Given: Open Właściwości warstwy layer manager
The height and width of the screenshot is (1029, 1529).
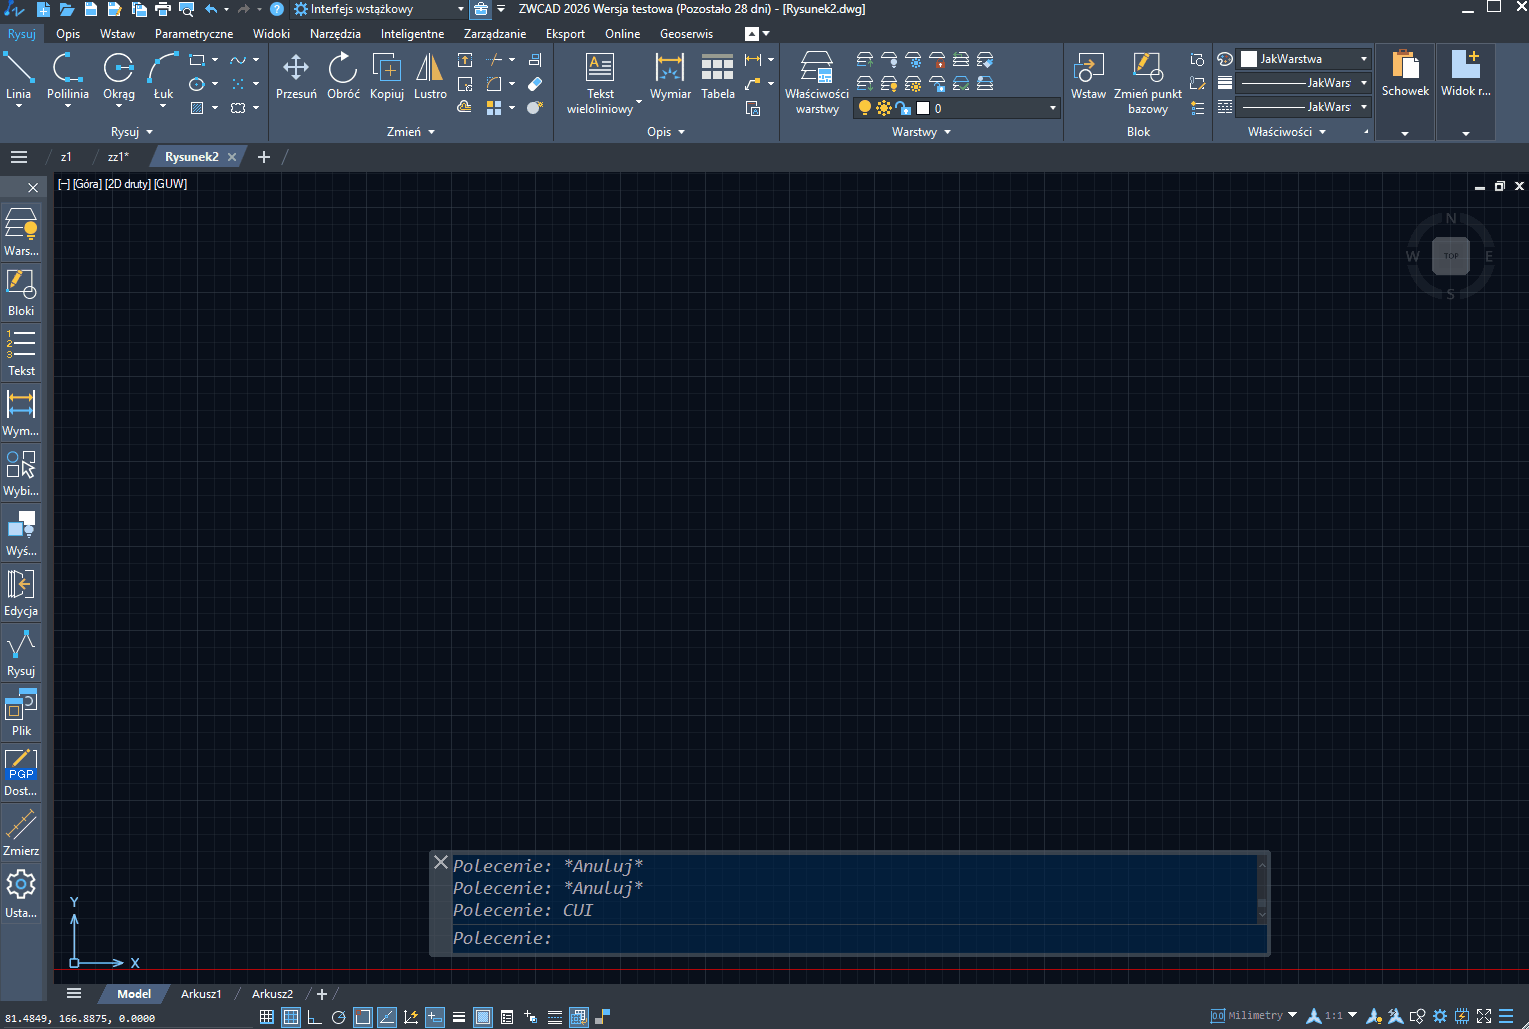Looking at the screenshot, I should (x=817, y=84).
